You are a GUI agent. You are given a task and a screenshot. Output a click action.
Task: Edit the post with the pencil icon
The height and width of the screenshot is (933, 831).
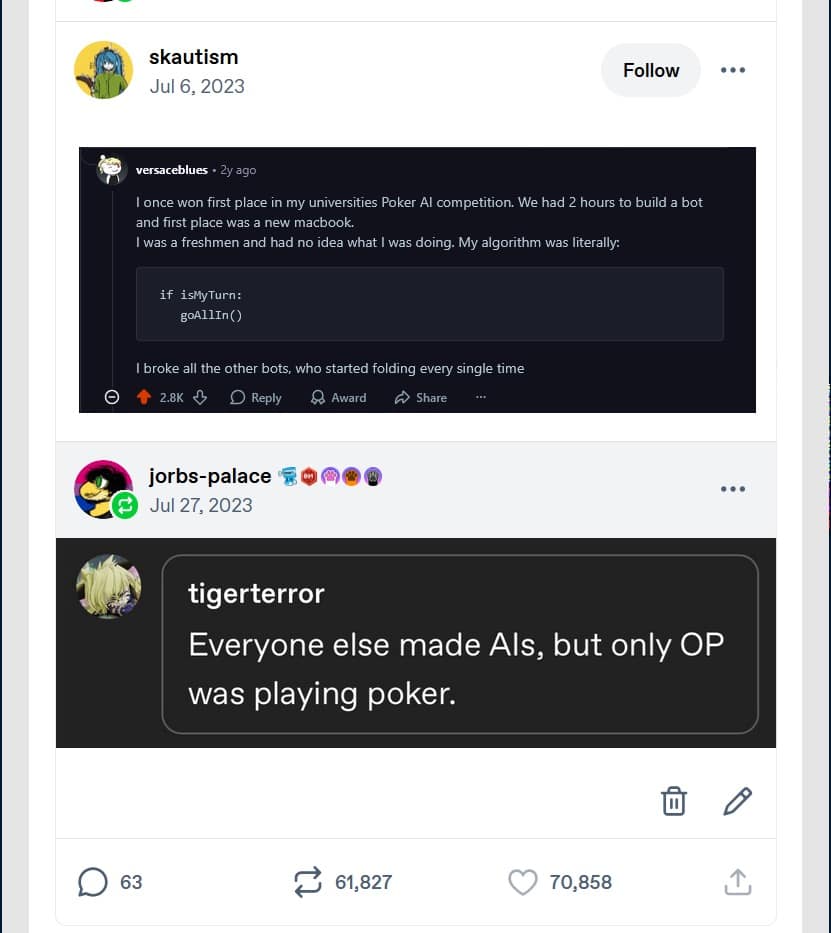737,801
